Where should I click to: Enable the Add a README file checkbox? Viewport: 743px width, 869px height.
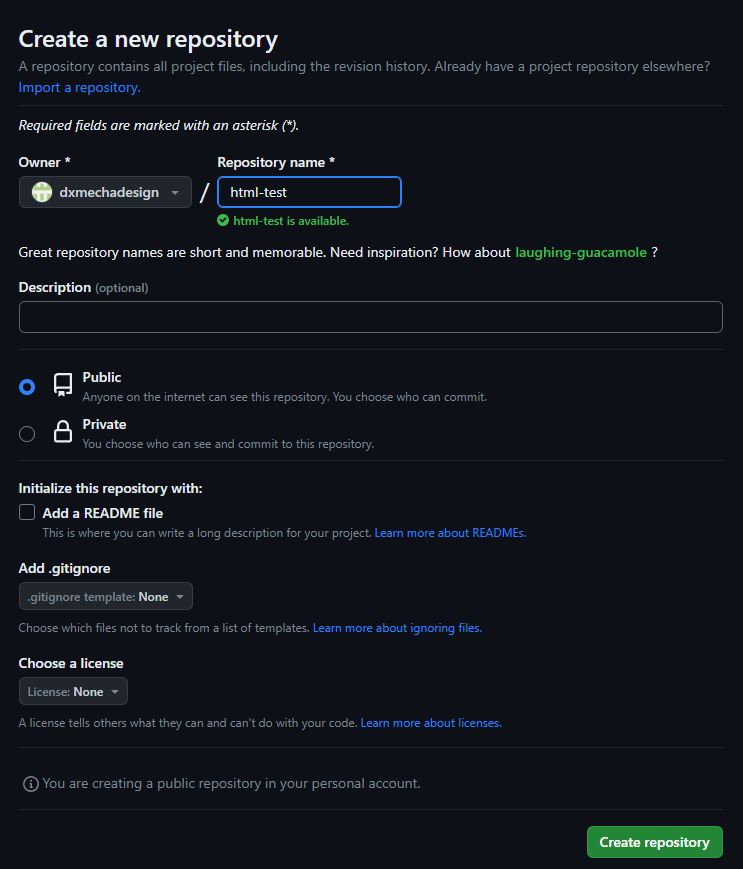[27, 512]
